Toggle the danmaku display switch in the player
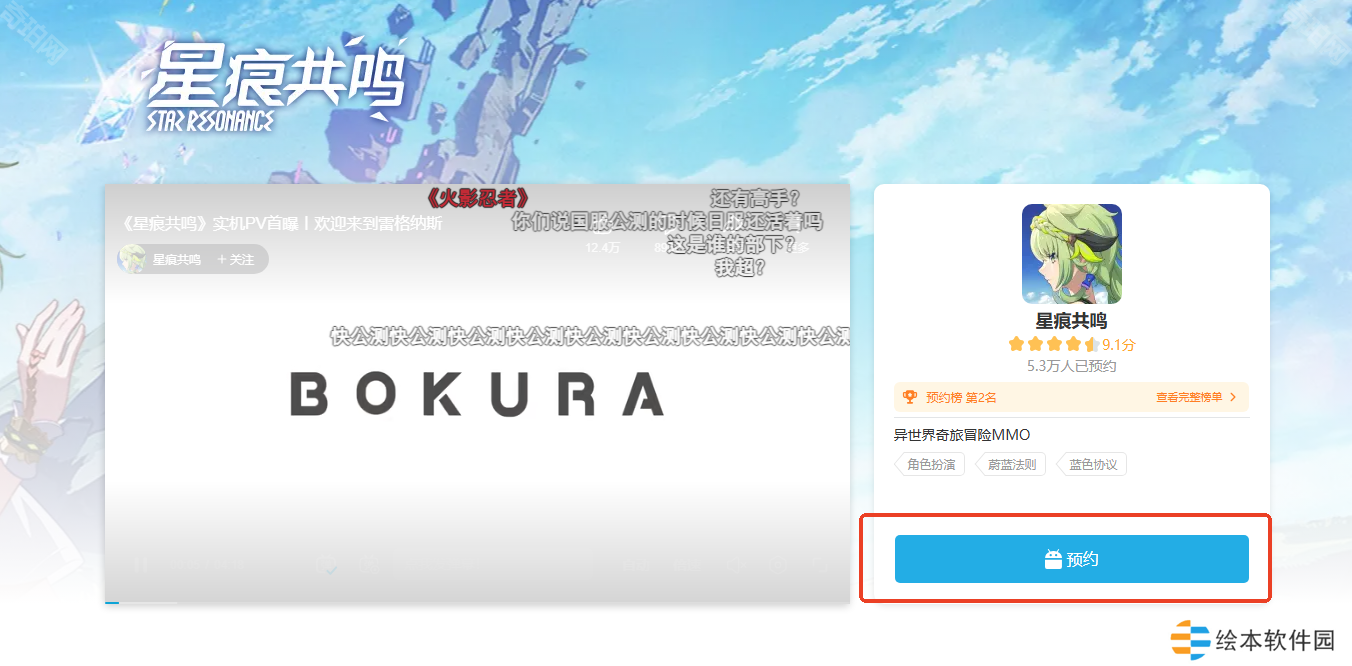Screen dimensions: 1352x666 [327, 565]
